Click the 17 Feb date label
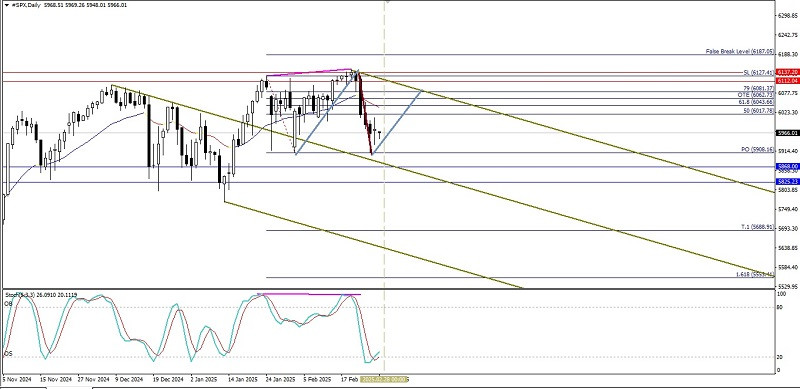 [x=349, y=380]
